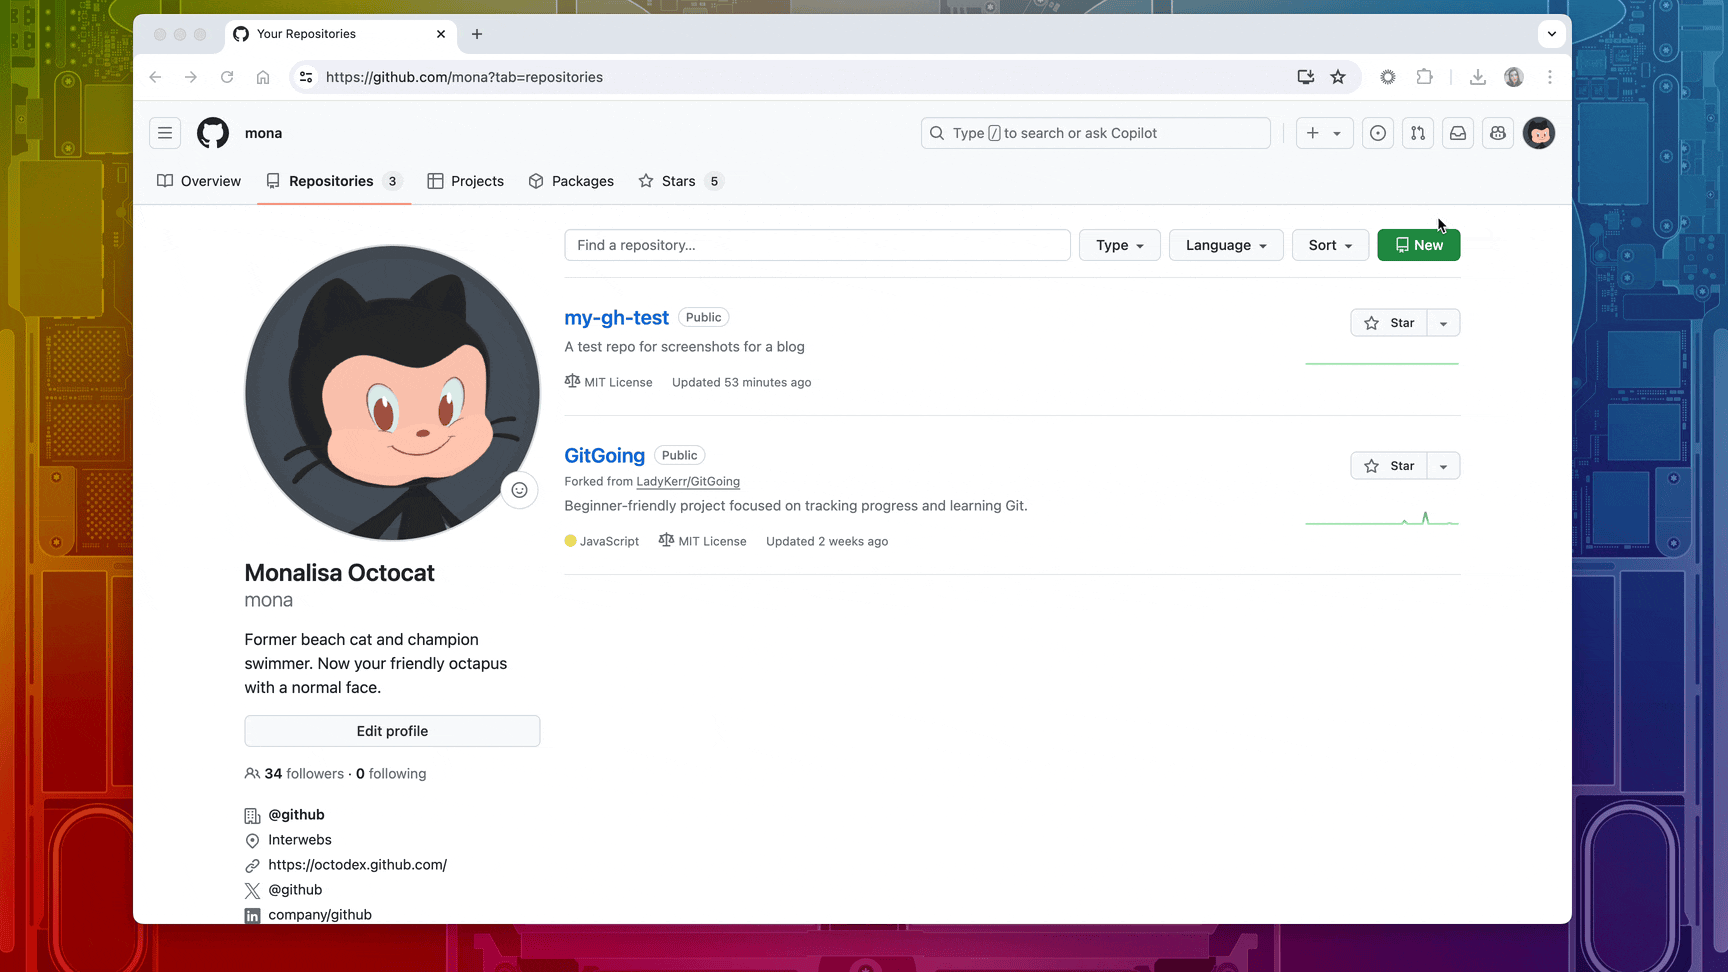Viewport: 1728px width, 972px height.
Task: Click the green New repository button
Action: pos(1418,245)
